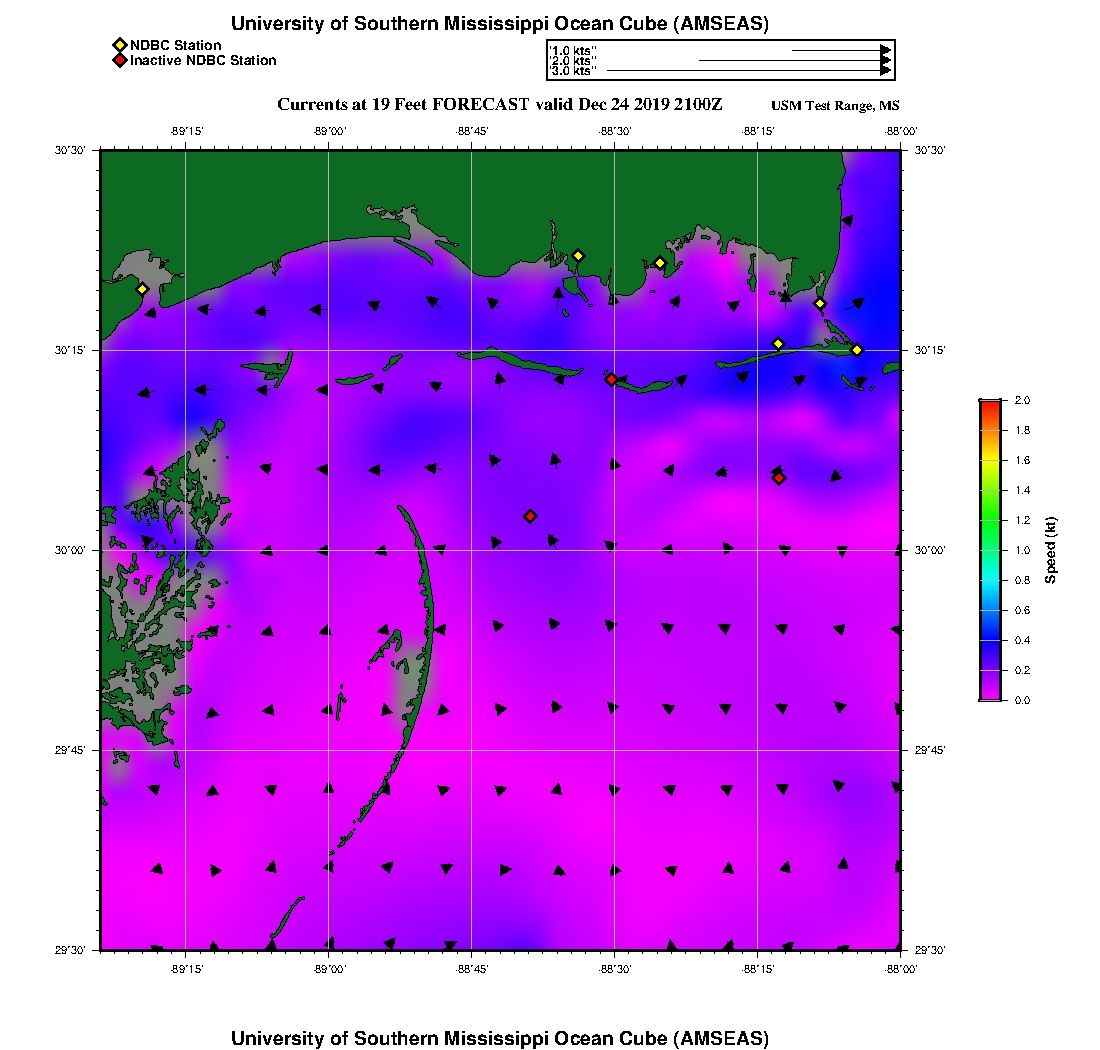Select the easternmost yellow NDBC station marker

tap(857, 349)
